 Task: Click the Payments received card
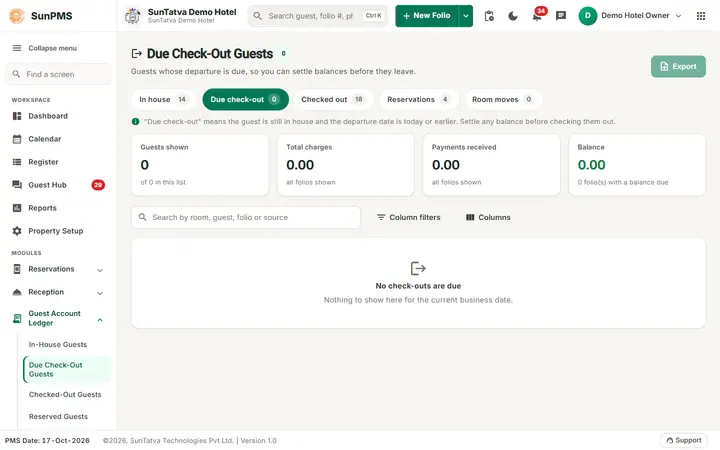(x=491, y=165)
